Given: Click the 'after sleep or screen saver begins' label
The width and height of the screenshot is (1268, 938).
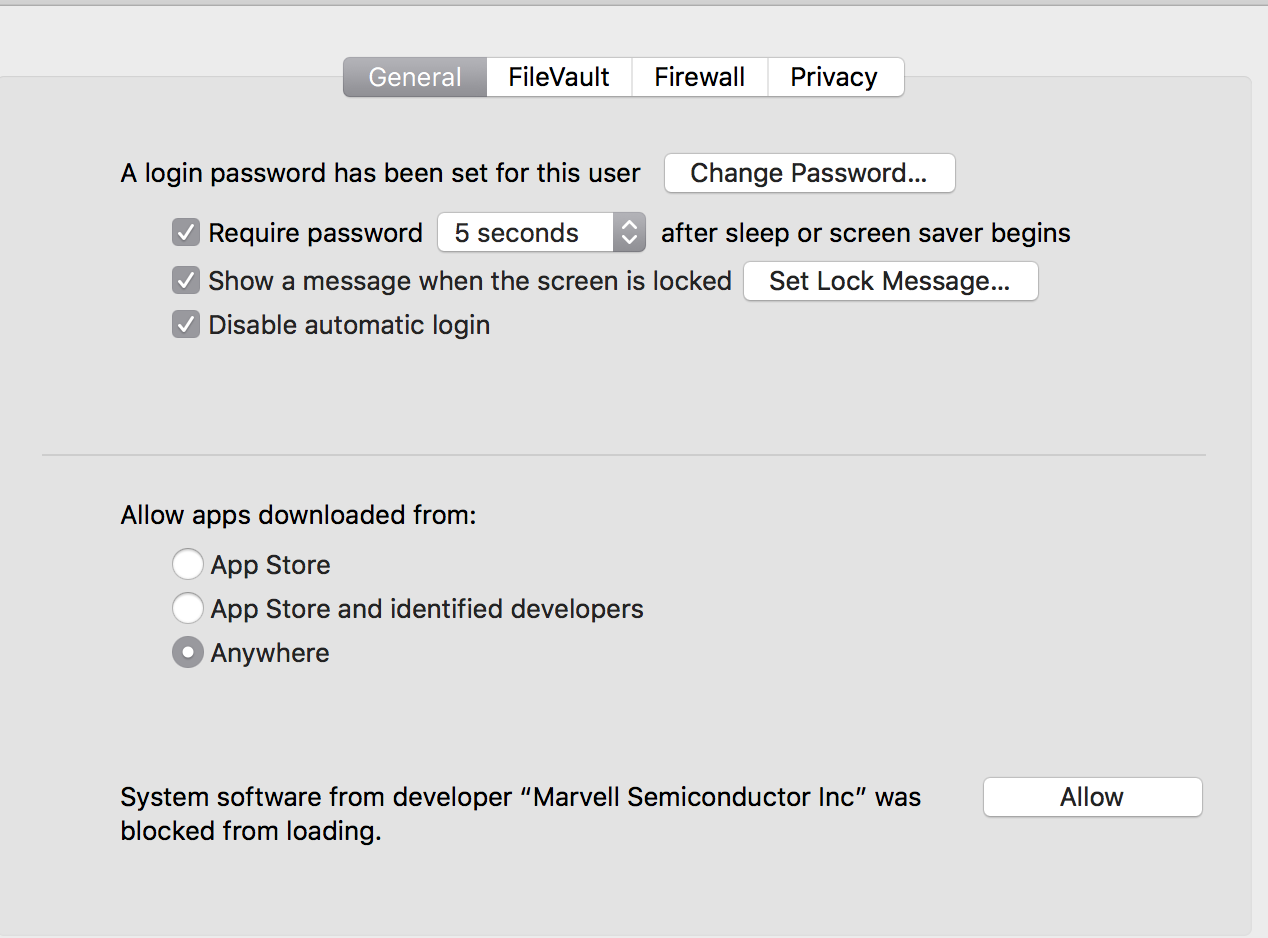Looking at the screenshot, I should click(x=865, y=233).
